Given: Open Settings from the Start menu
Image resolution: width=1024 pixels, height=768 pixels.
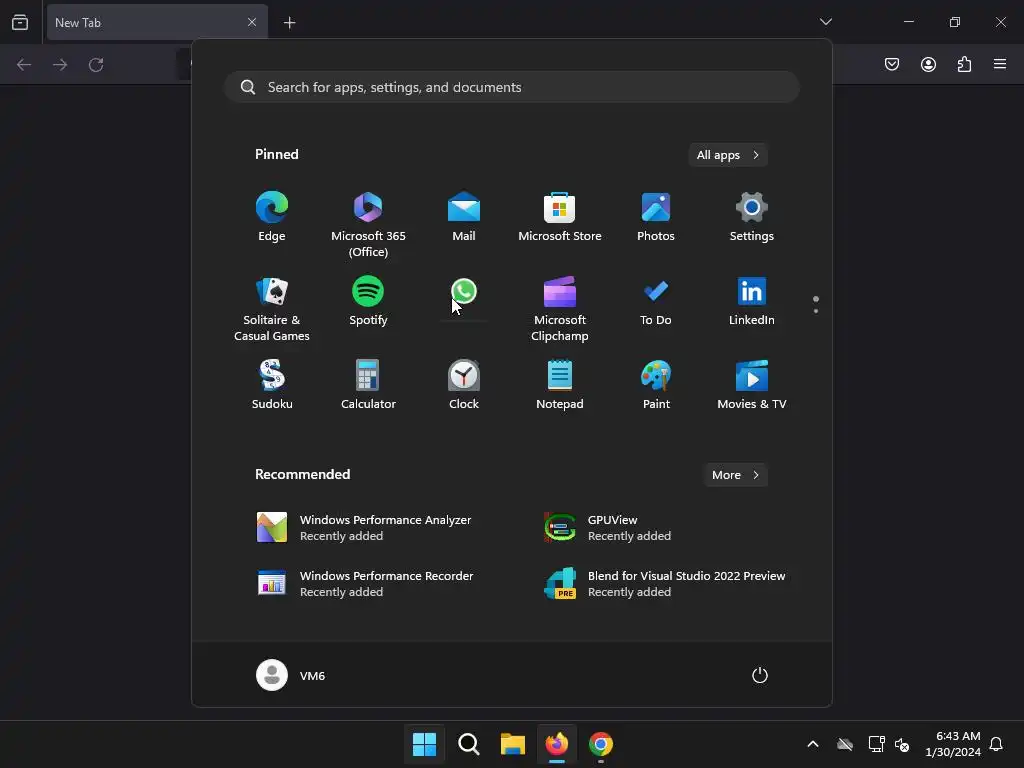Looking at the screenshot, I should tap(752, 217).
